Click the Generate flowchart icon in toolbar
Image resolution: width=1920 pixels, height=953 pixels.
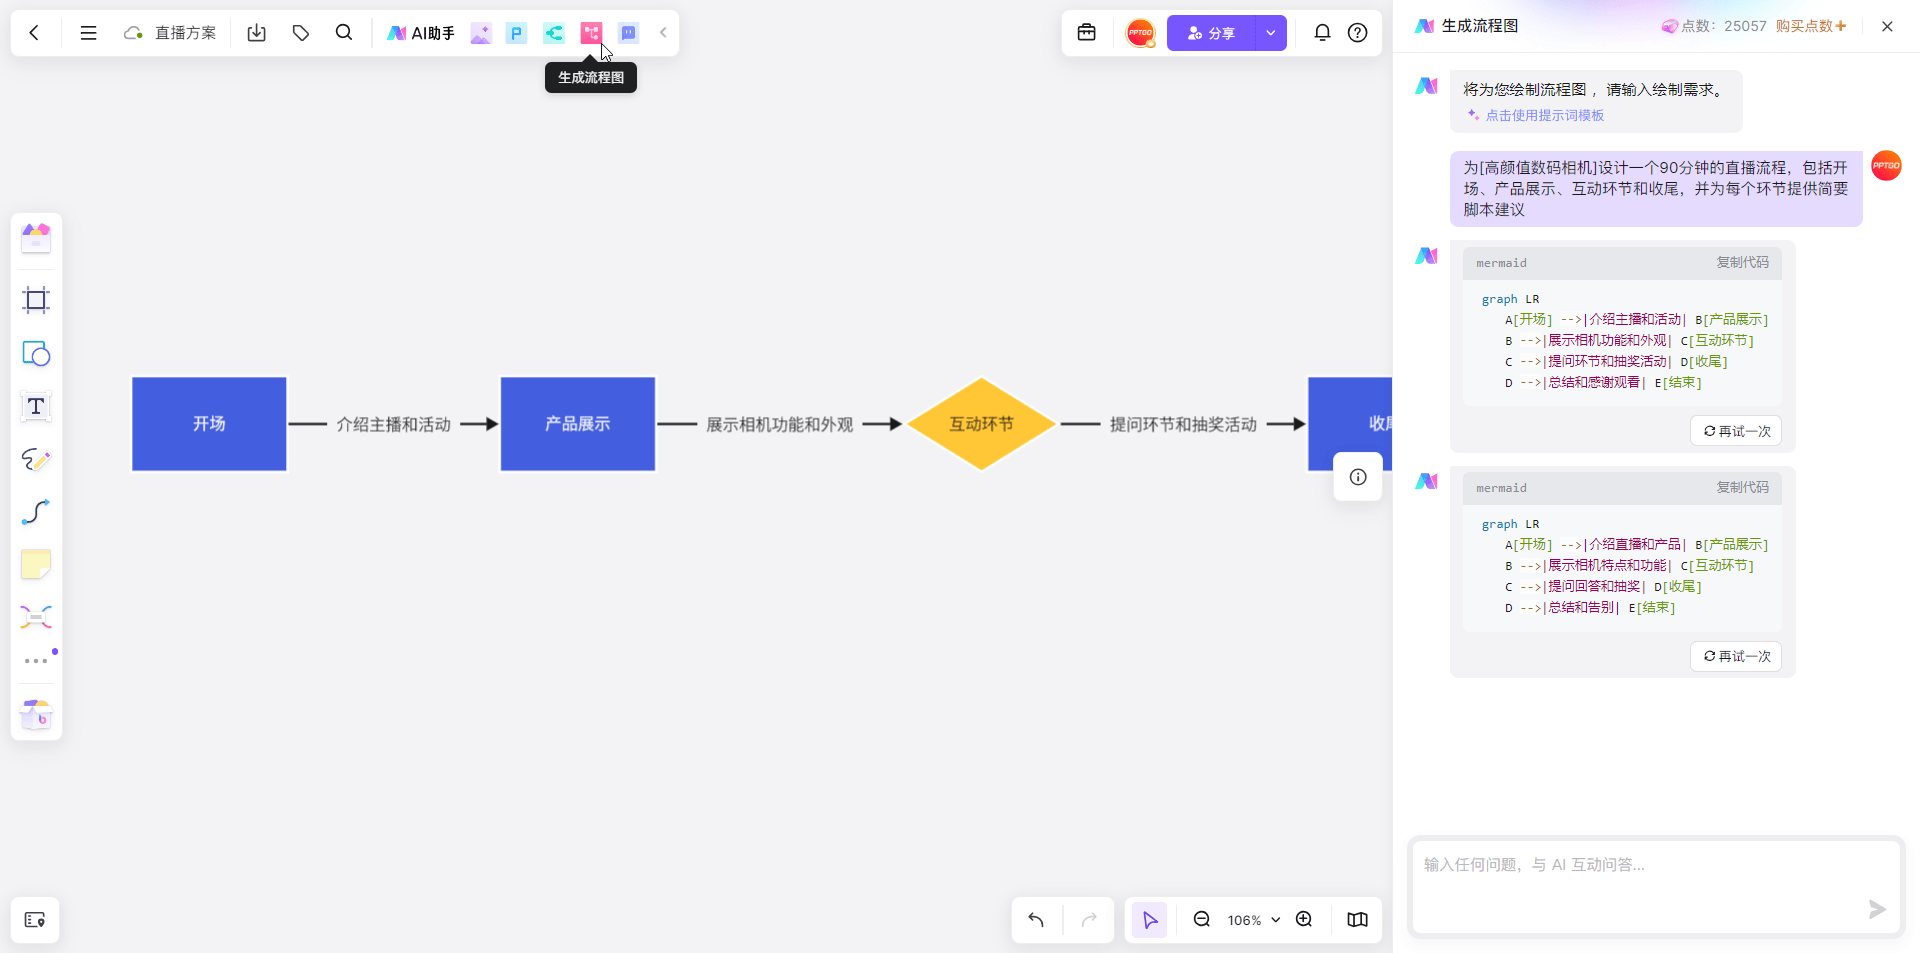[591, 33]
